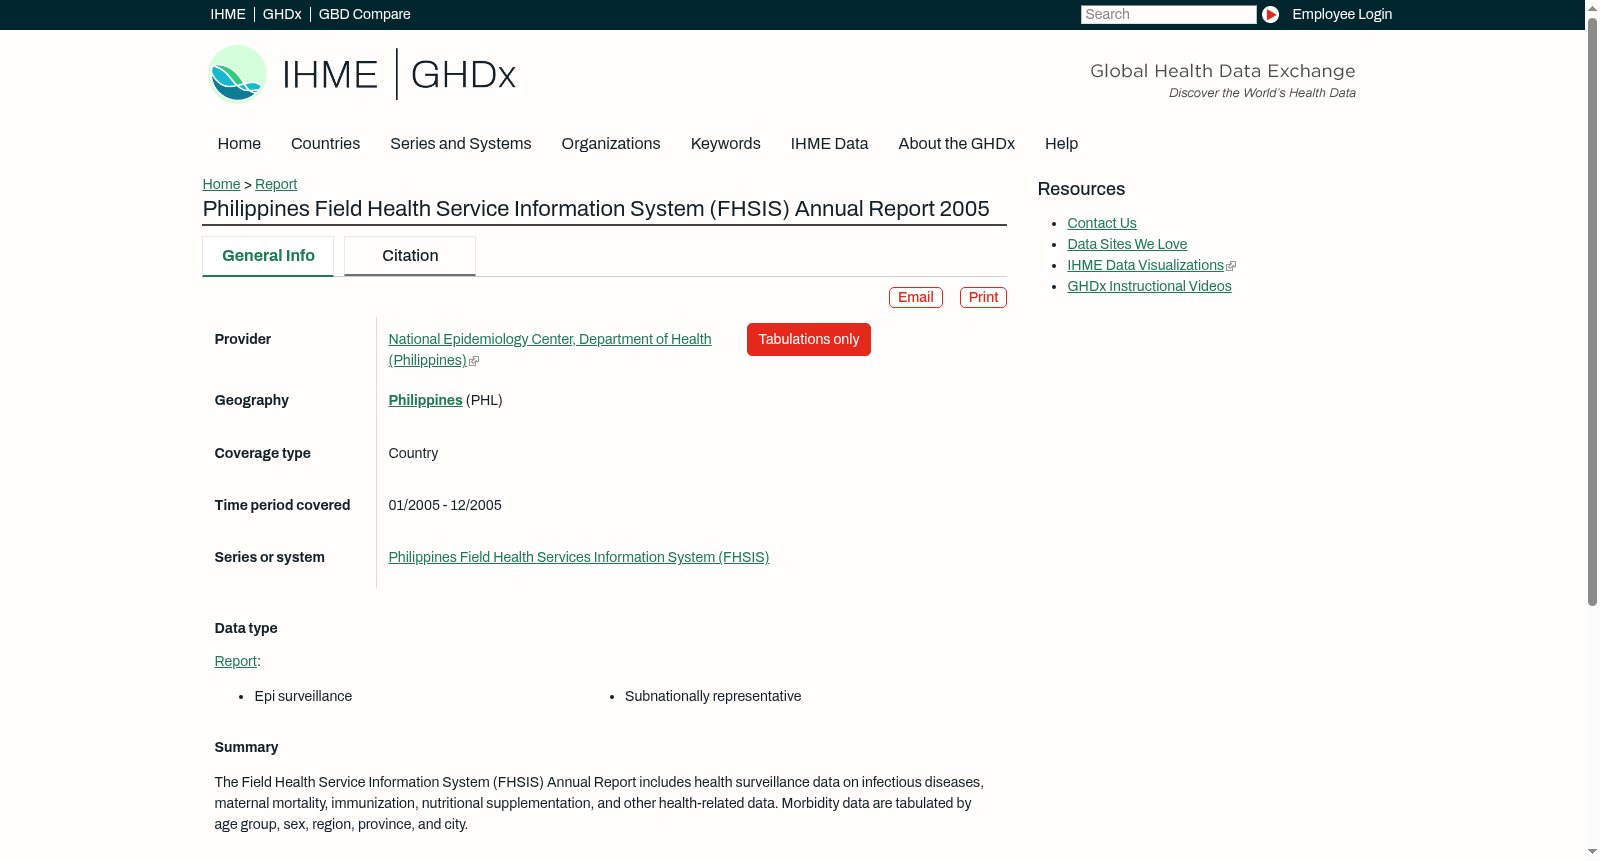Screen dimensions: 1600x861
Task: Click the 'Epi surveillance' list item
Action: tap(303, 696)
